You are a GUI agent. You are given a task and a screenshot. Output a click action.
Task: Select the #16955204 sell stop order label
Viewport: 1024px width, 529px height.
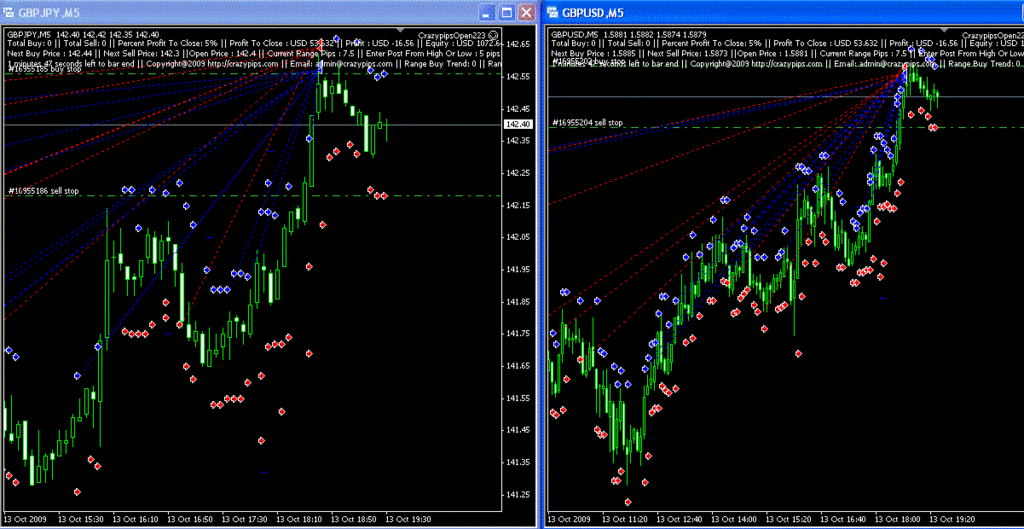(587, 122)
